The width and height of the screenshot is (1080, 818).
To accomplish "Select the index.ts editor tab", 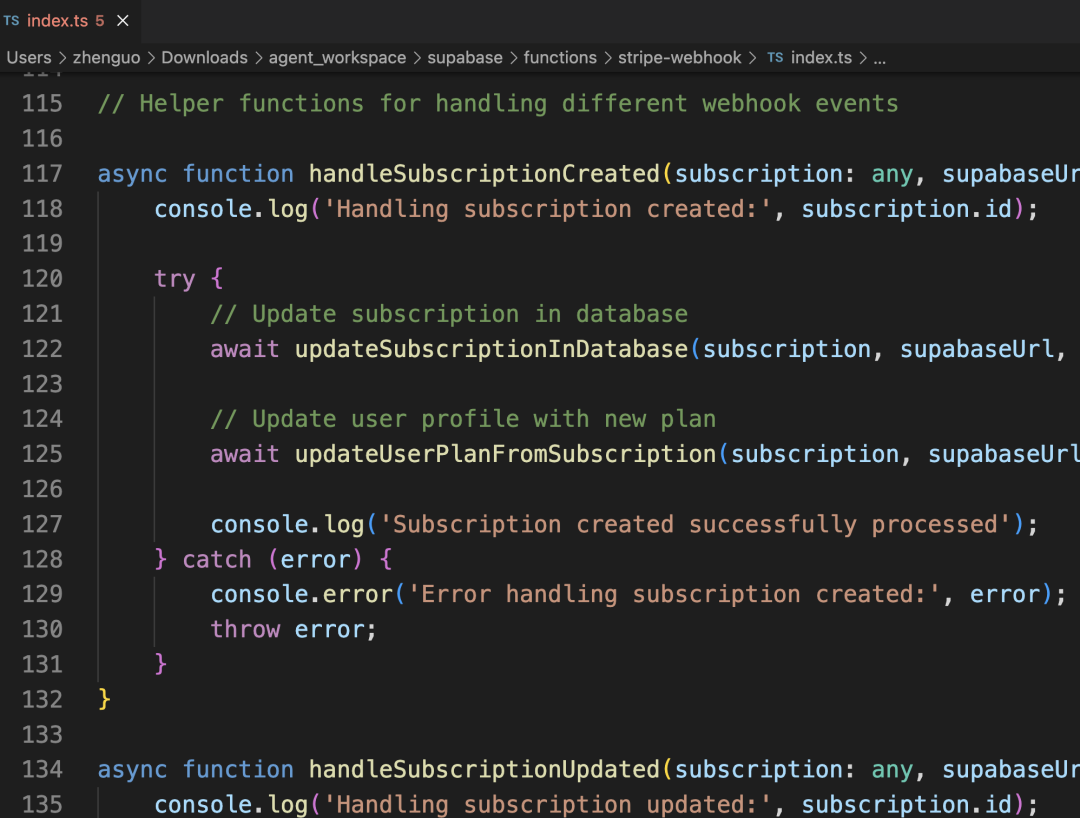I will [x=69, y=21].
